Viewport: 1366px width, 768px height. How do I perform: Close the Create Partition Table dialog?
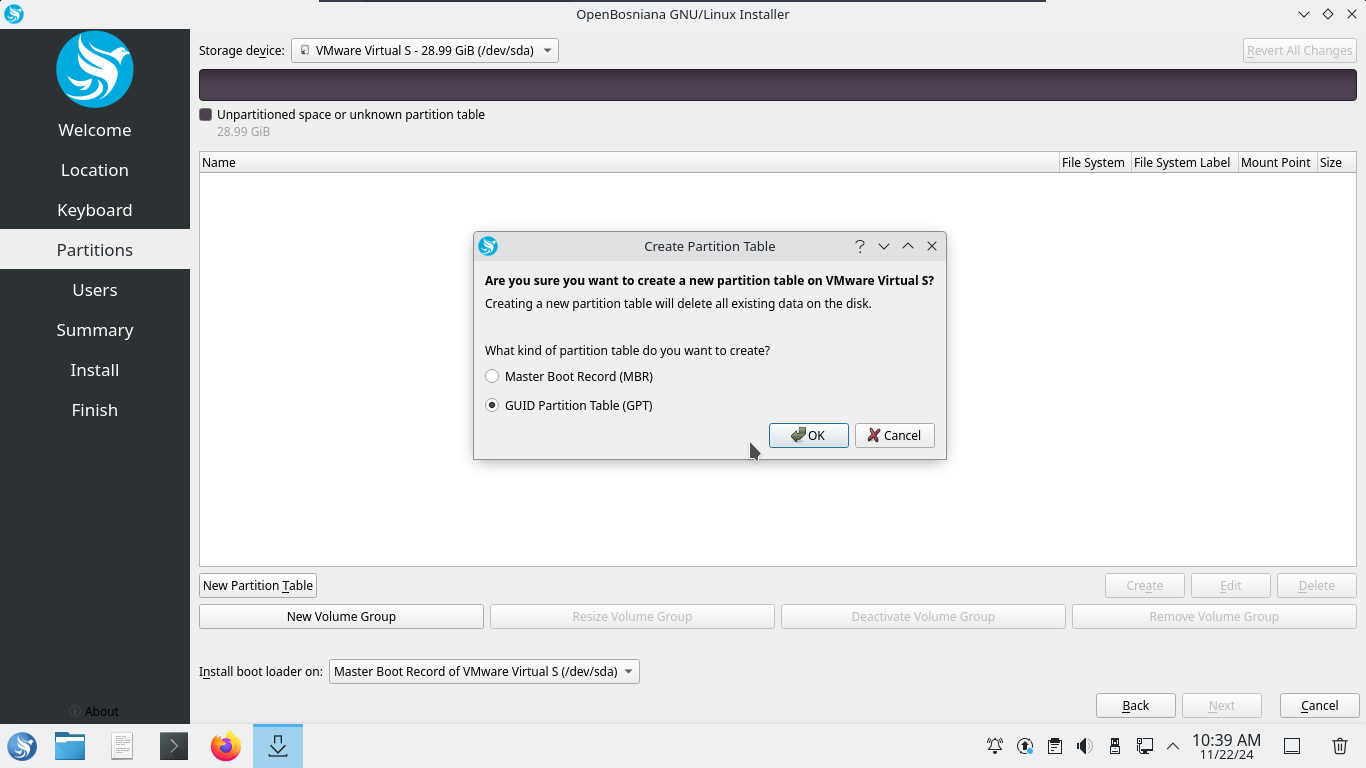click(x=932, y=246)
